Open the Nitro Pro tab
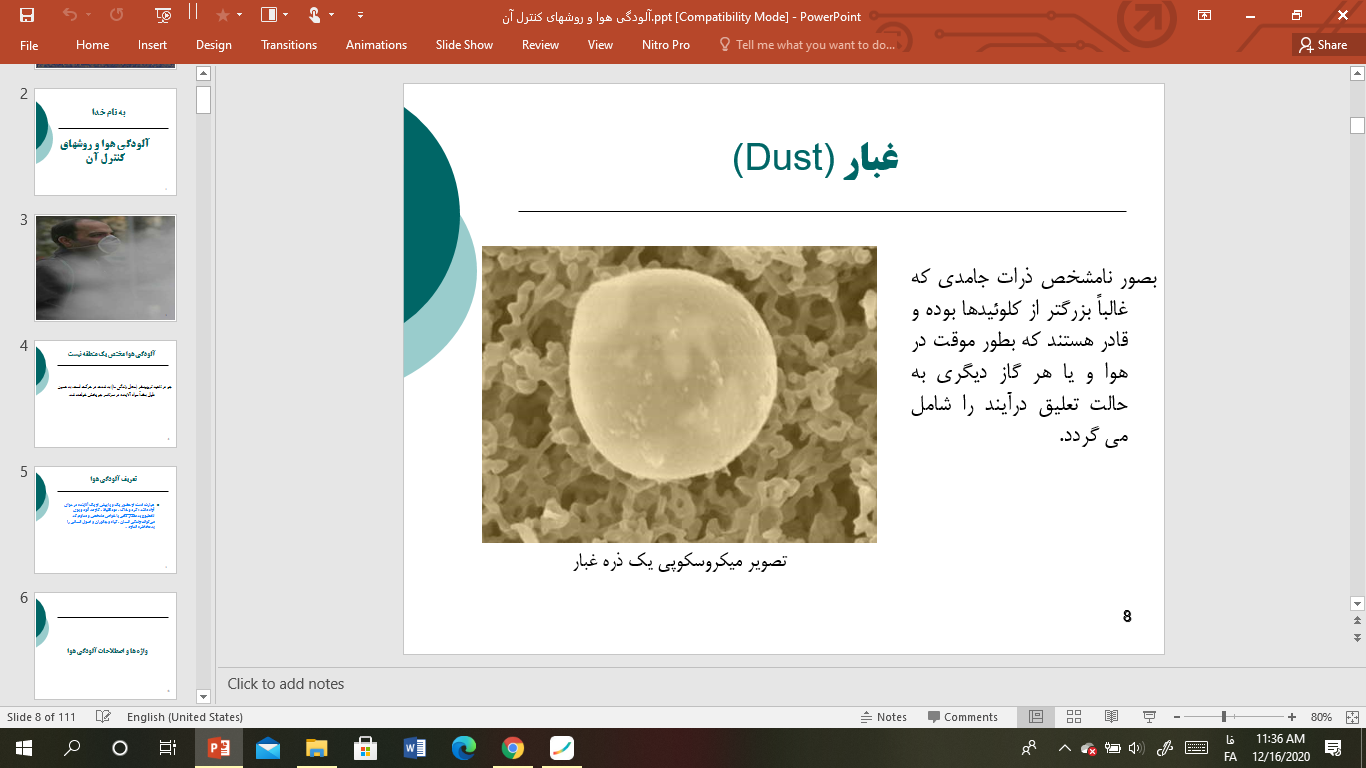This screenshot has width=1366, height=768. pyautogui.click(x=665, y=45)
